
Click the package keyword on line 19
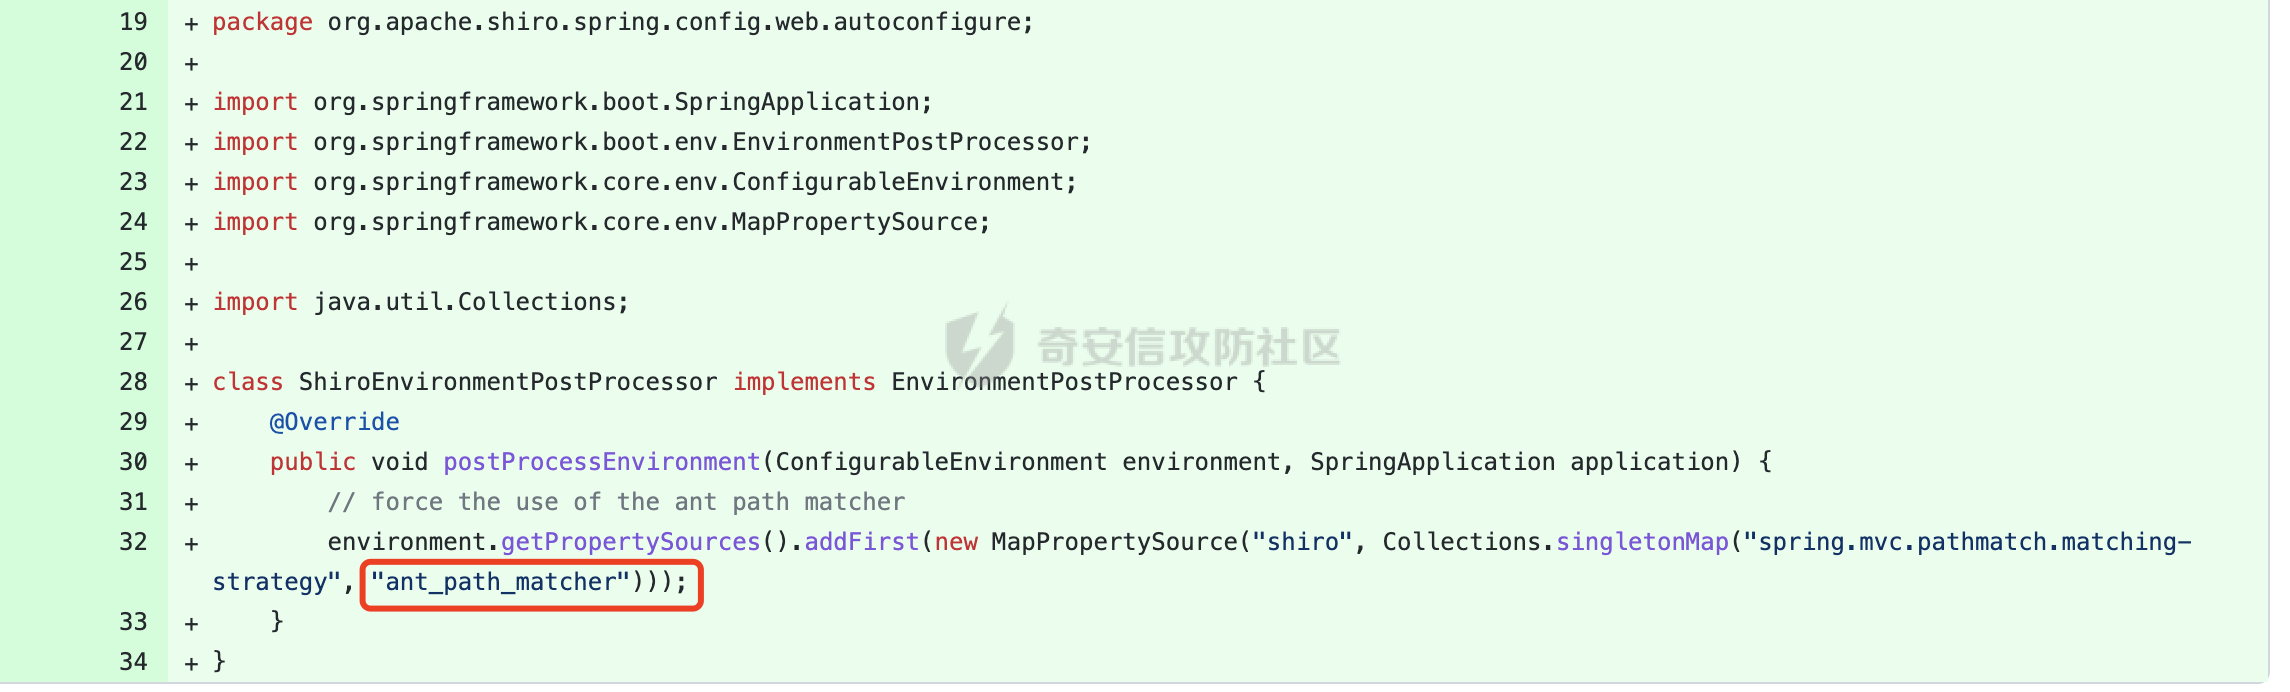(x=262, y=22)
